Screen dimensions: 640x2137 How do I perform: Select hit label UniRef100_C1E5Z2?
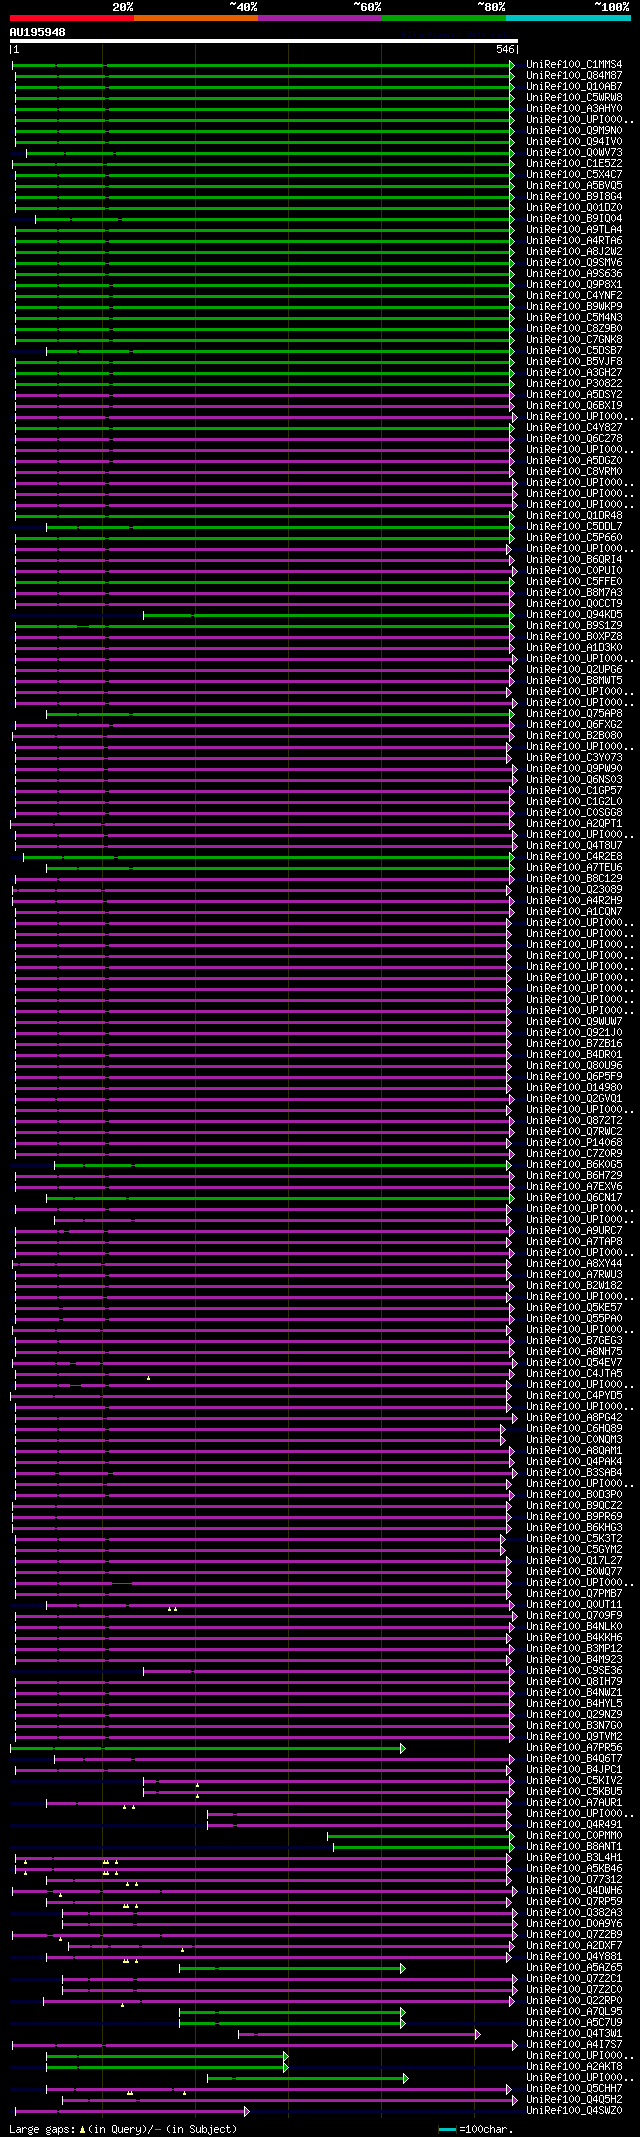coord(574,164)
